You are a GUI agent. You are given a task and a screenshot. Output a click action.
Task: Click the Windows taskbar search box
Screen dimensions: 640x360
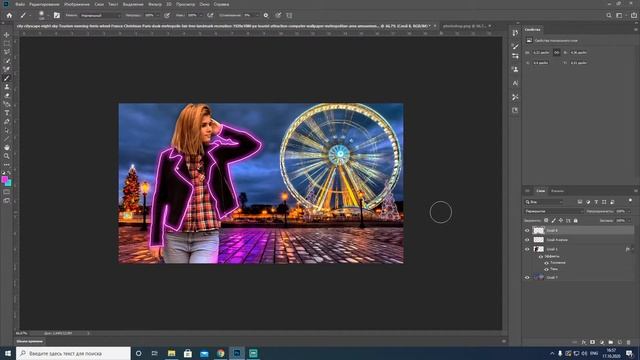point(73,353)
